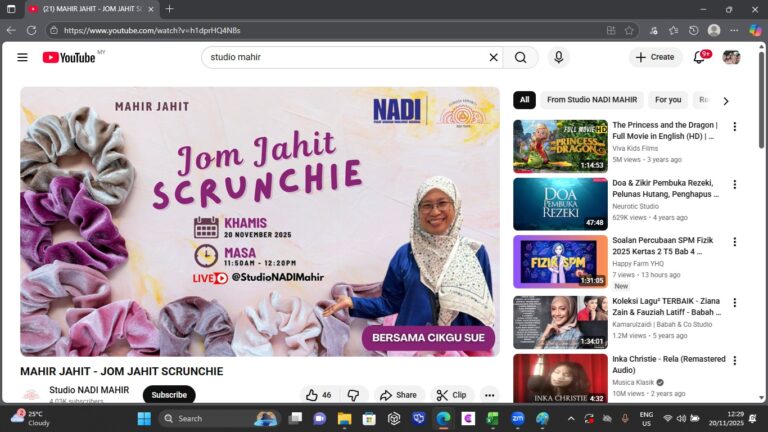Click the search magnifier button

coord(520,57)
